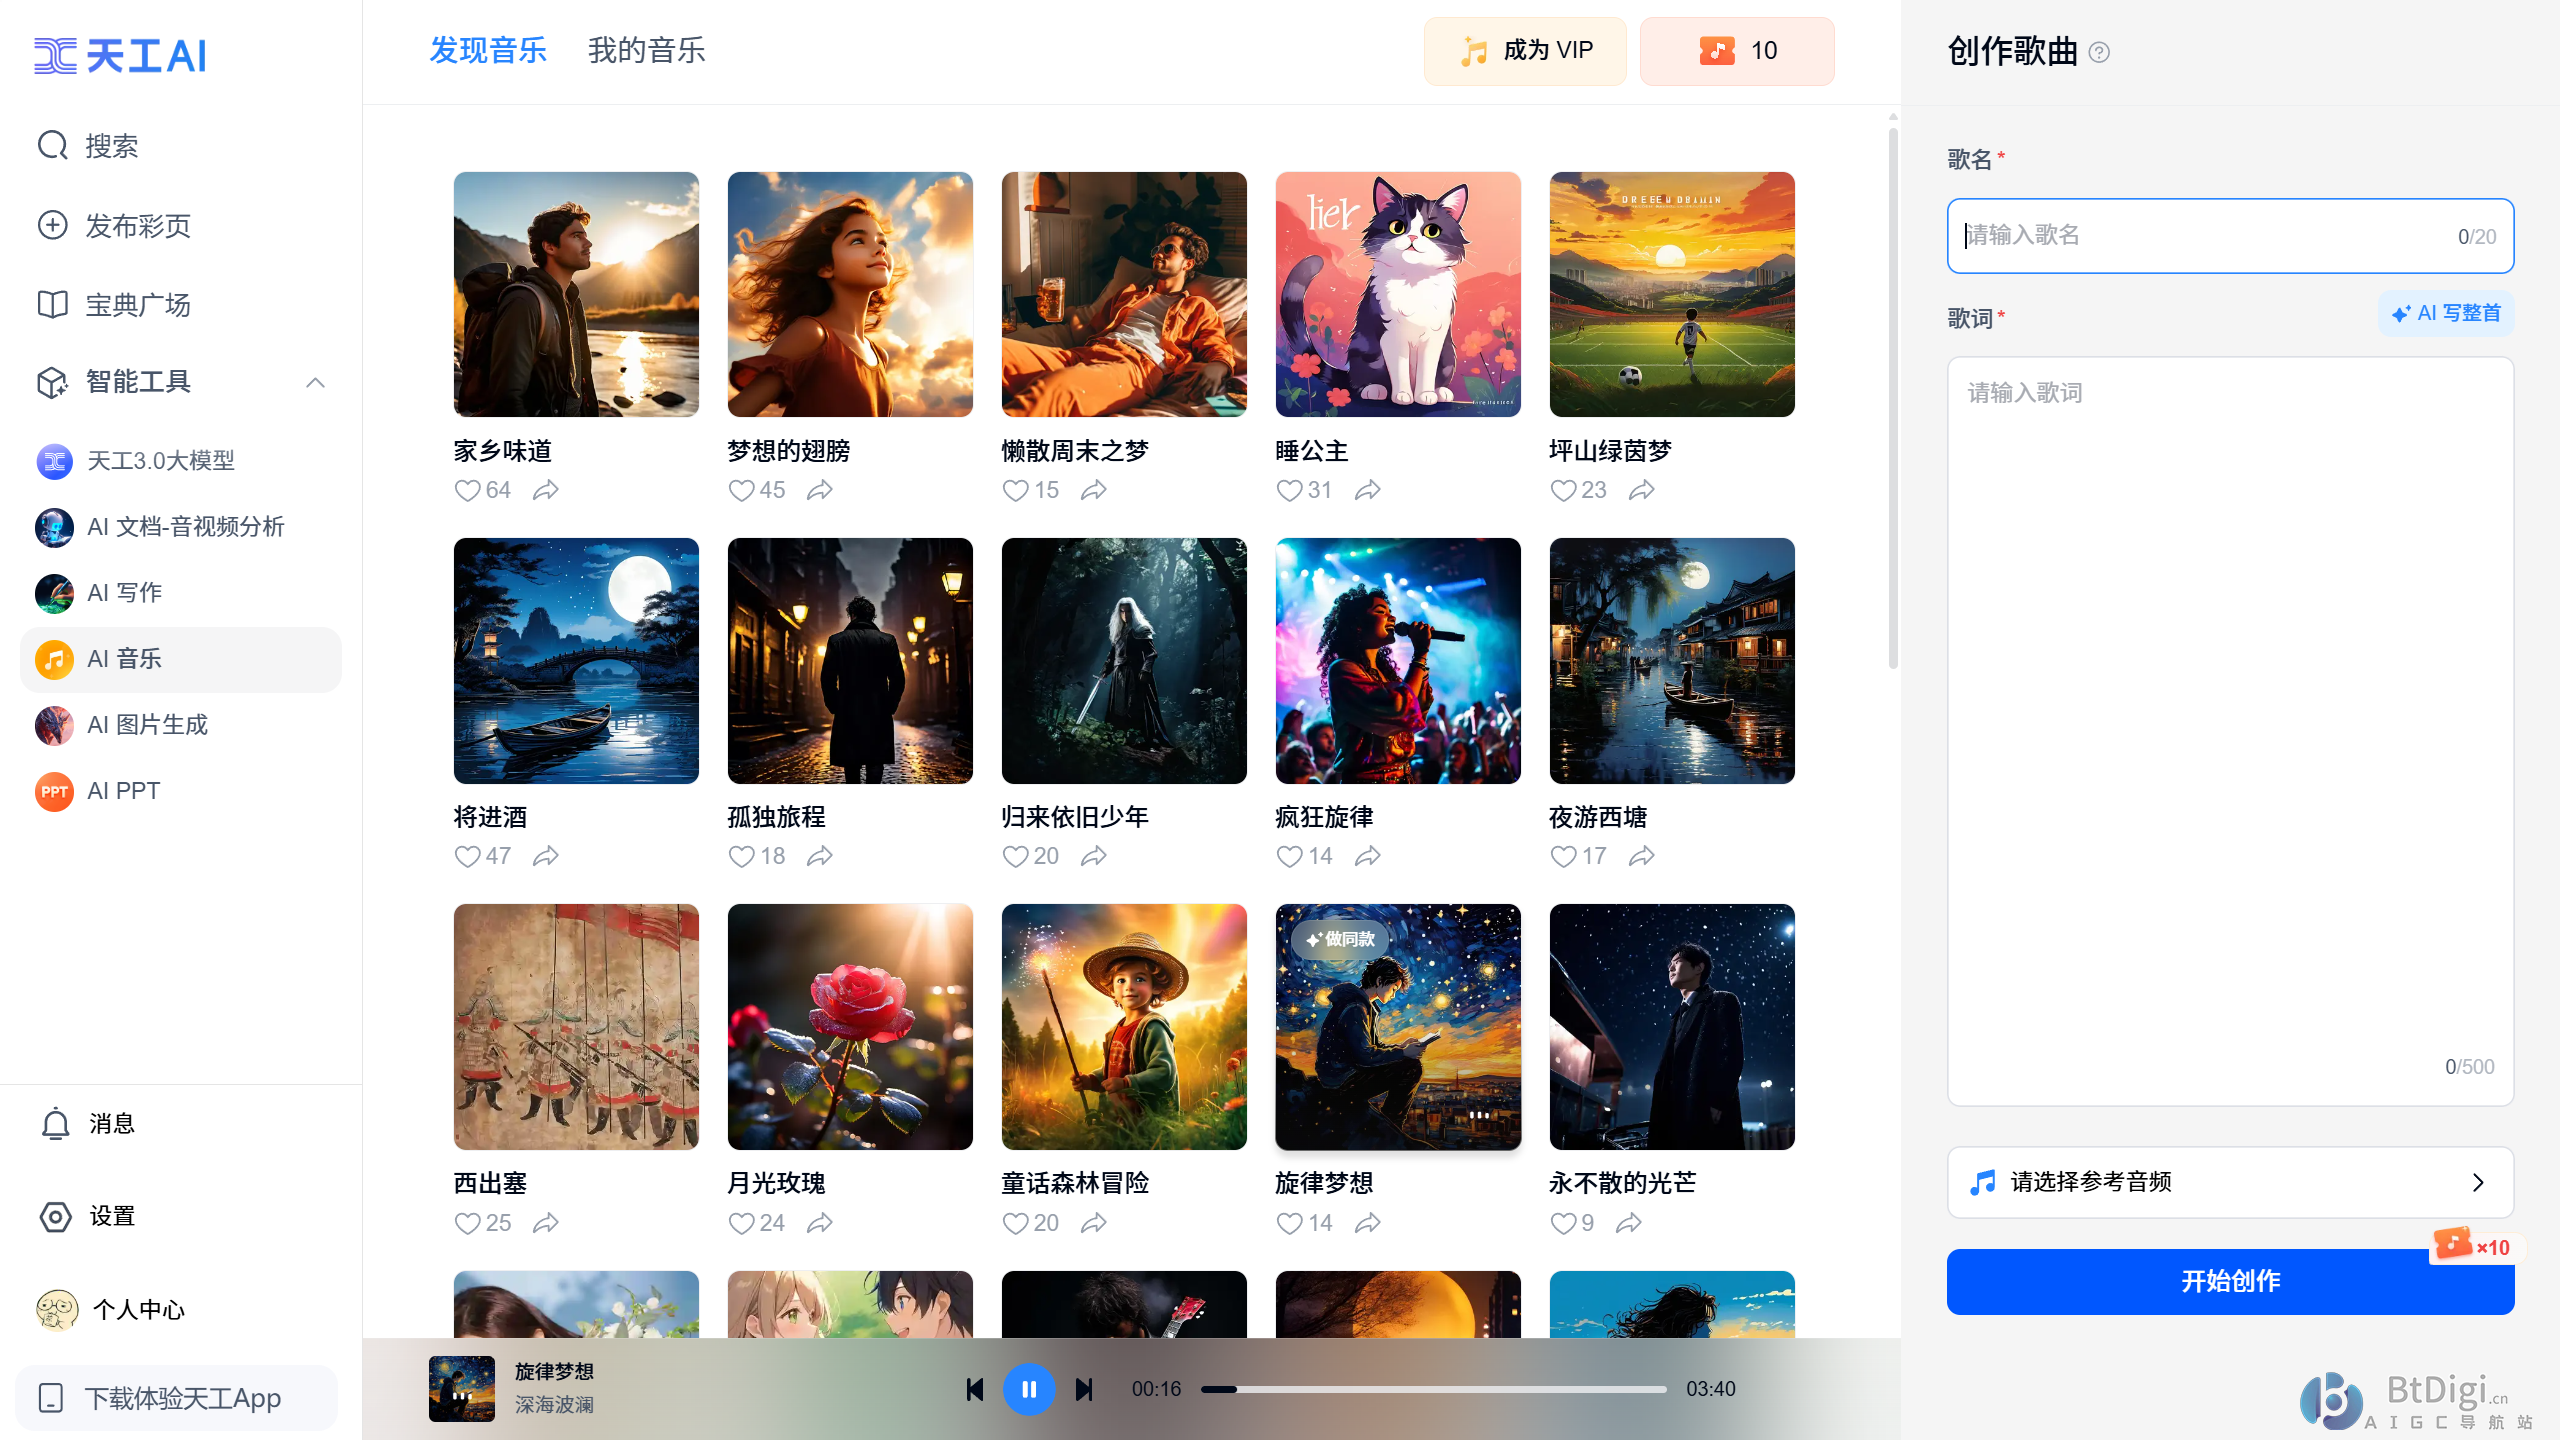Image resolution: width=2560 pixels, height=1440 pixels.
Task: Like the song 睡公主
Action: click(x=1290, y=491)
